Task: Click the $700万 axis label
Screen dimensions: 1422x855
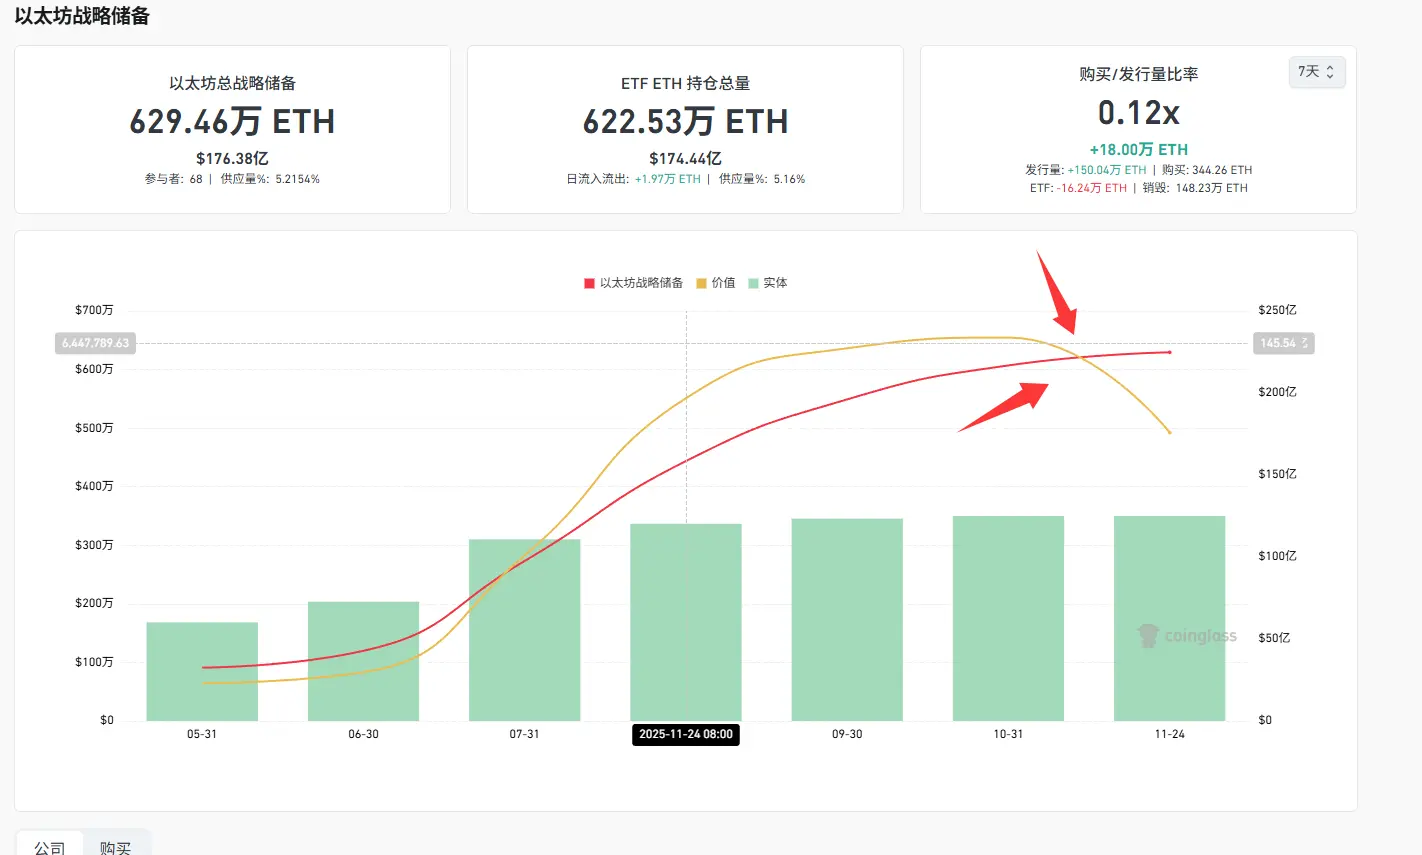Action: coord(94,310)
